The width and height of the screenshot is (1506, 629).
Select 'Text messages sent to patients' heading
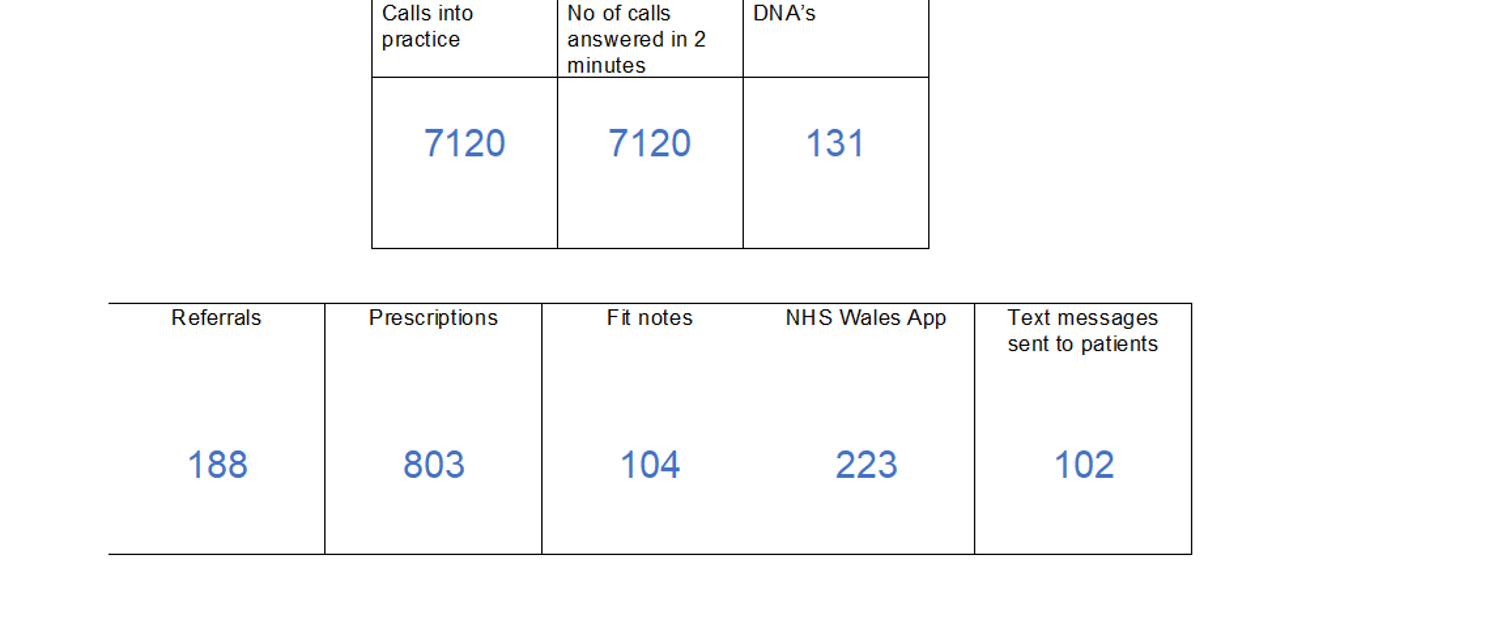1082,331
